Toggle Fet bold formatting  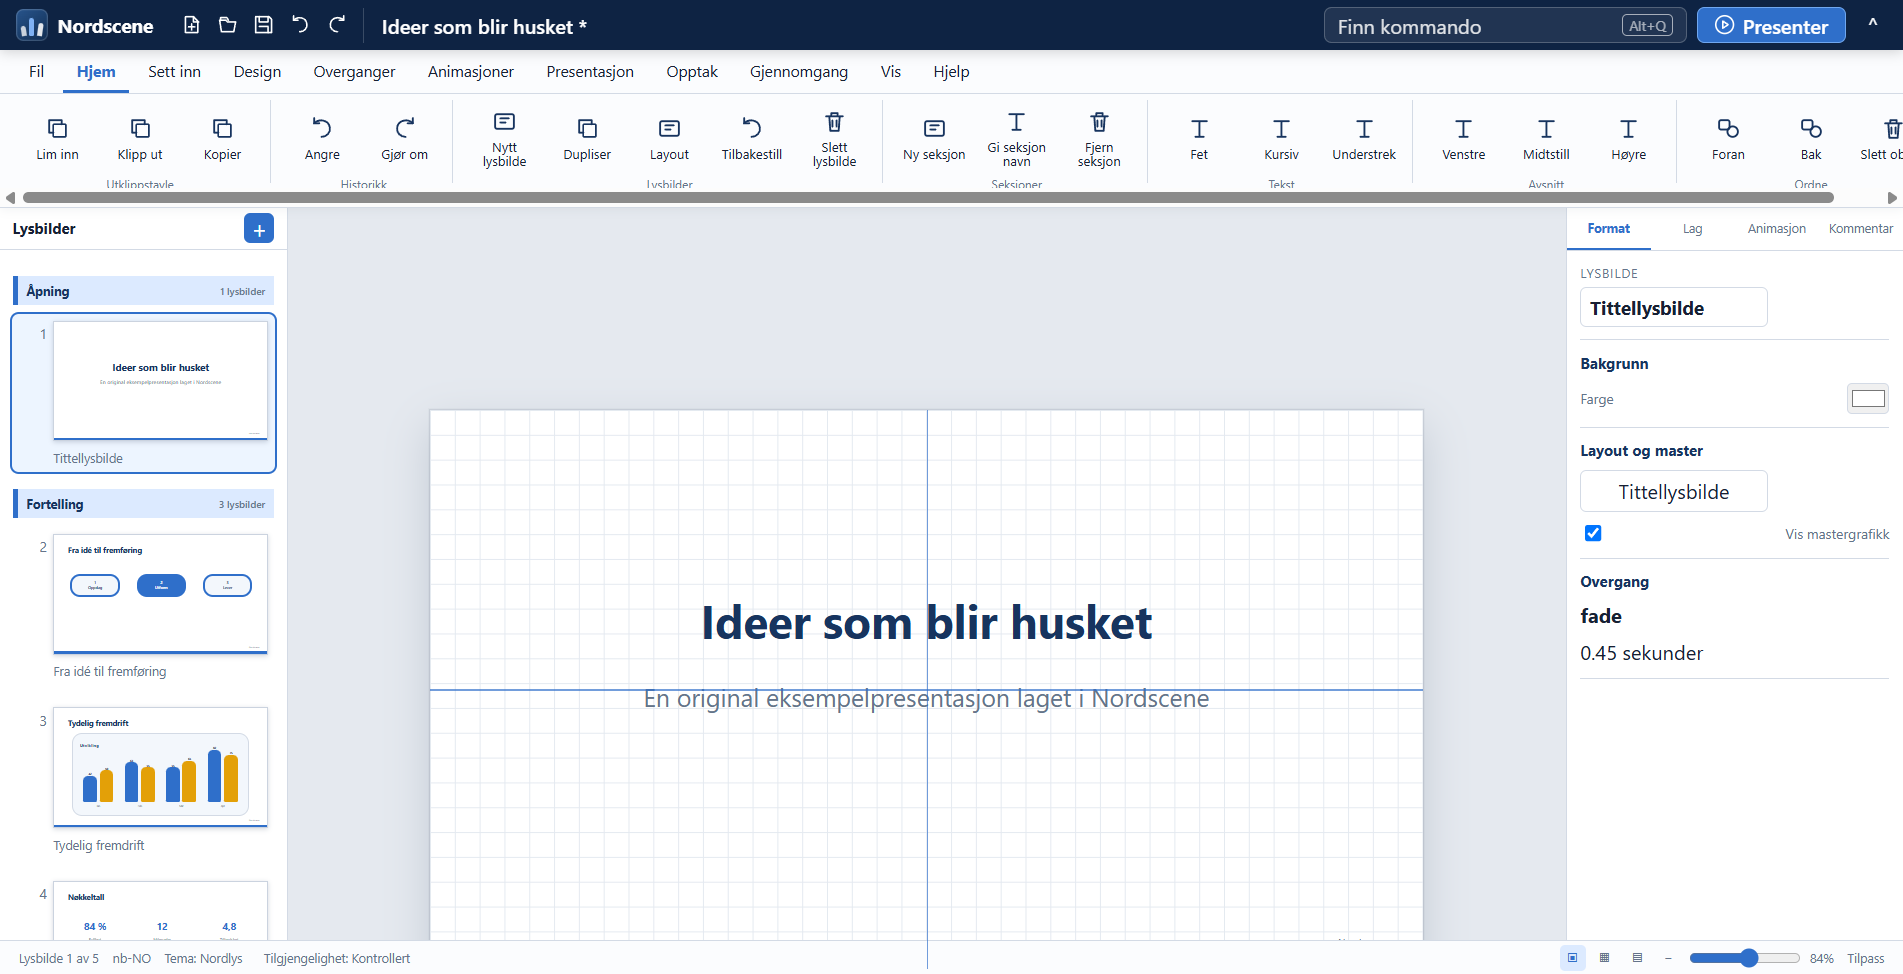(x=1198, y=138)
